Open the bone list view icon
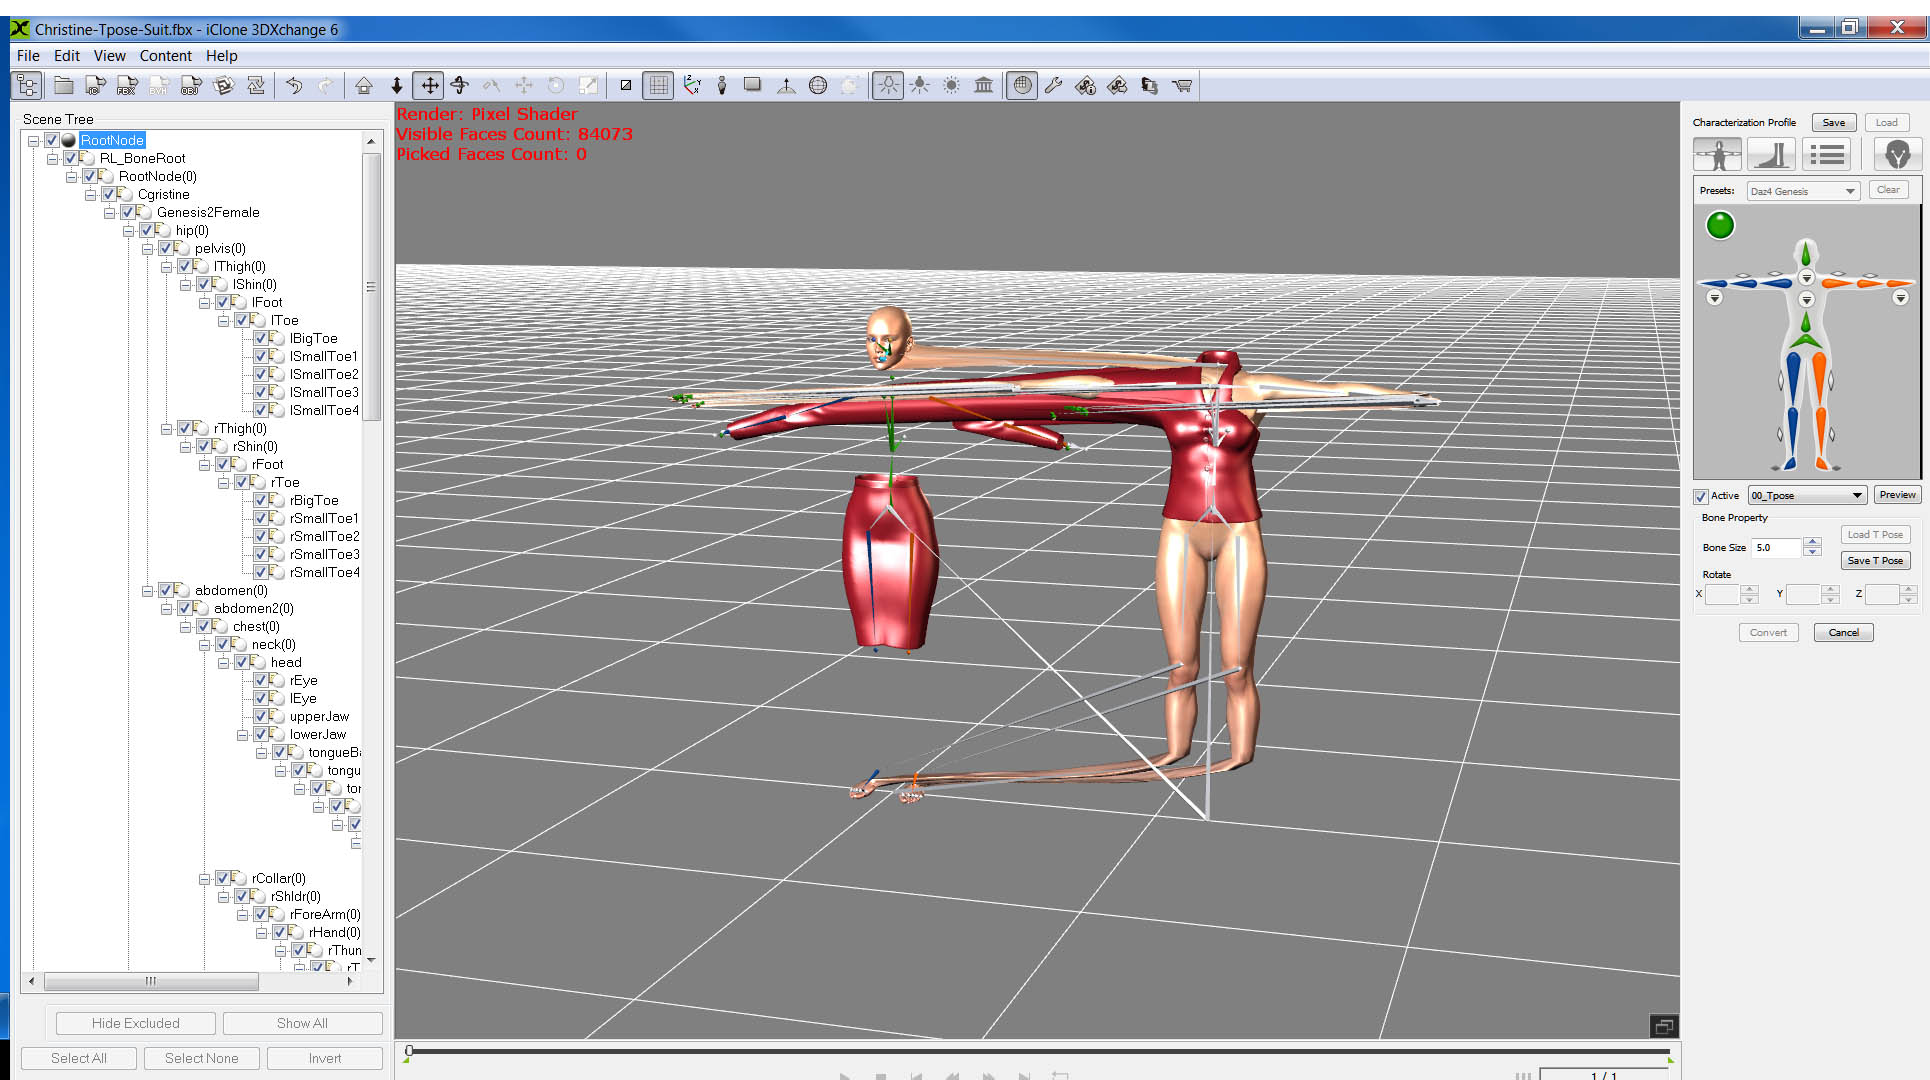Image resolution: width=1930 pixels, height=1080 pixels. pyautogui.click(x=1827, y=155)
